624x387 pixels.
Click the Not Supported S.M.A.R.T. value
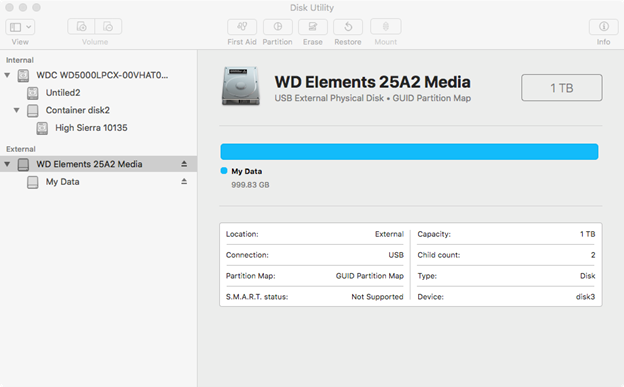(377, 297)
